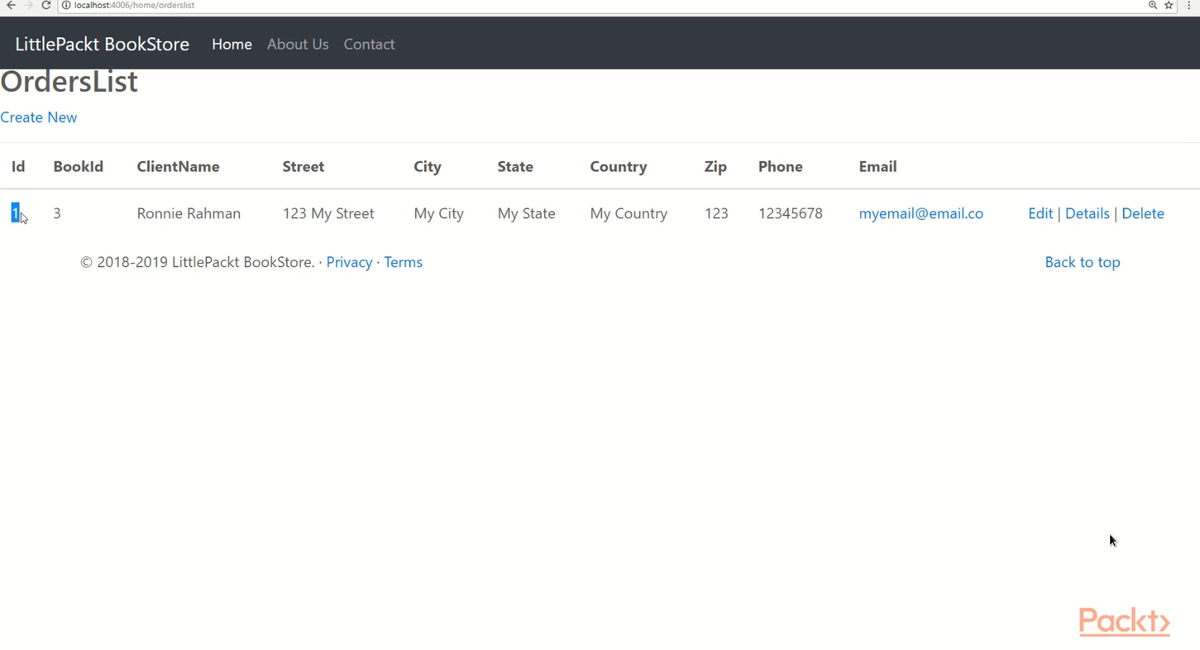Open the browser three-dot menu
Screen dimensions: 1200x650
(x=1189, y=5)
